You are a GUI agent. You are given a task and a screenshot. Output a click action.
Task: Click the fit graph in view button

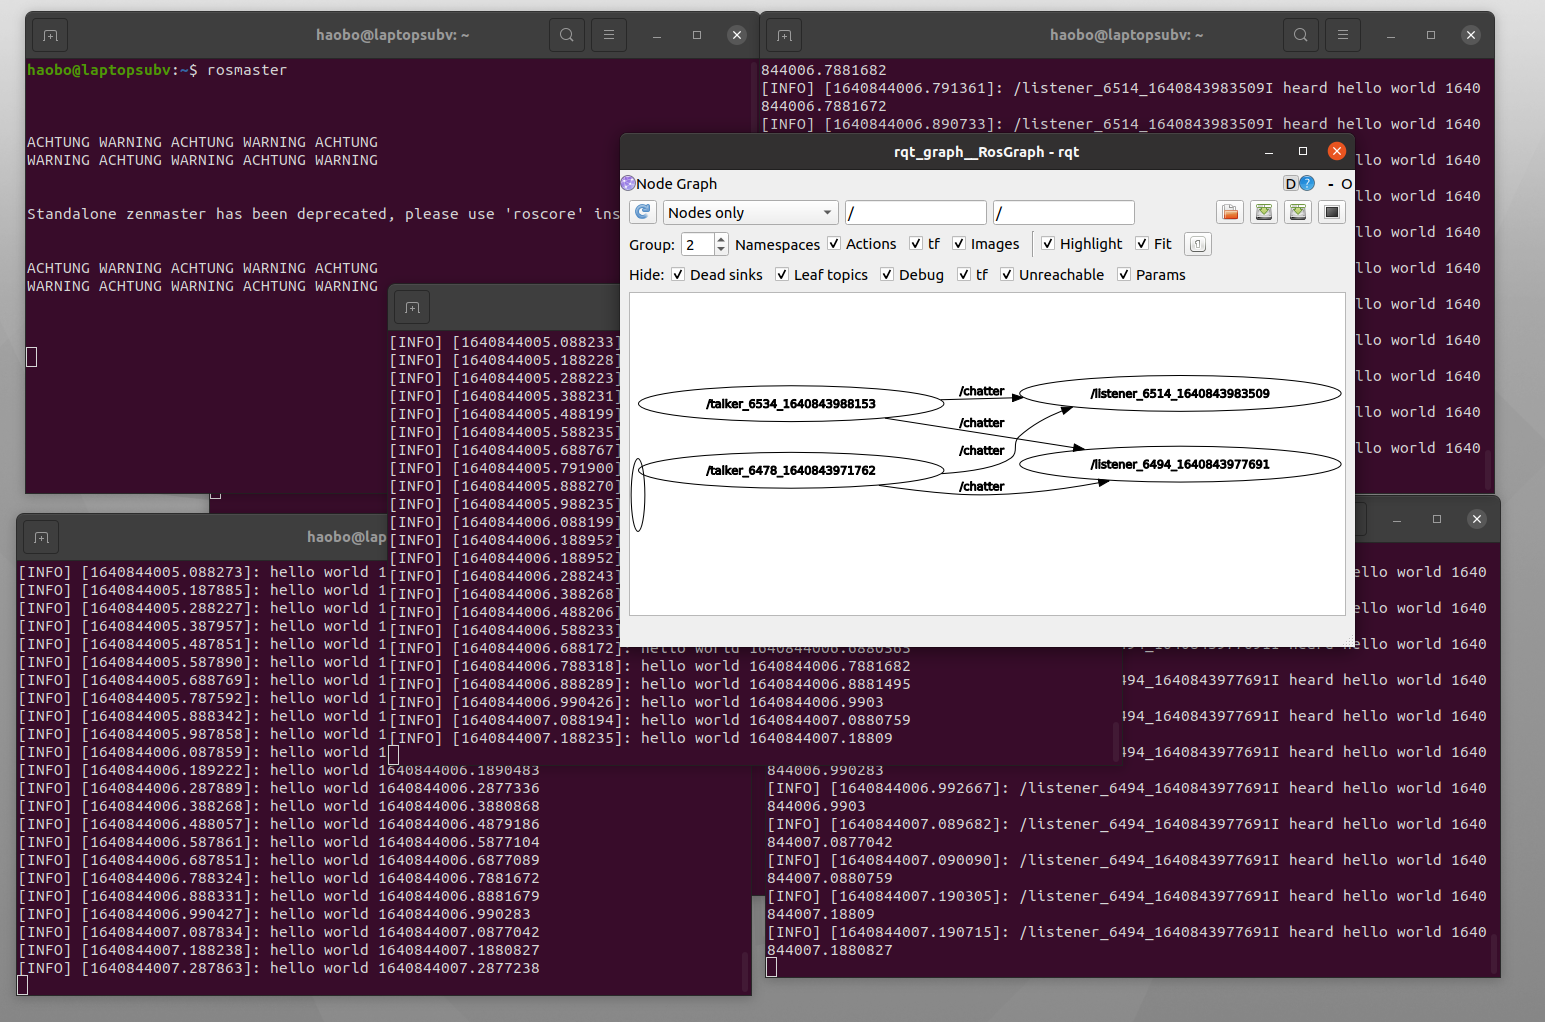point(1197,244)
